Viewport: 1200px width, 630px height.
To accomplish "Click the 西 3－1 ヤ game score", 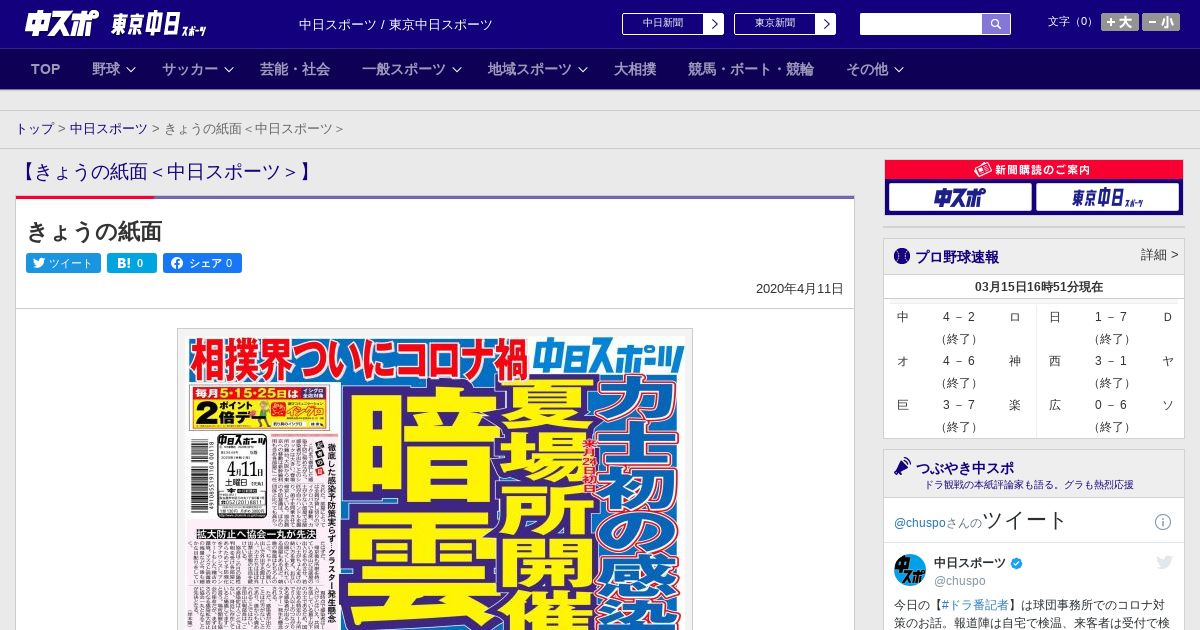I will pyautogui.click(x=1110, y=361).
